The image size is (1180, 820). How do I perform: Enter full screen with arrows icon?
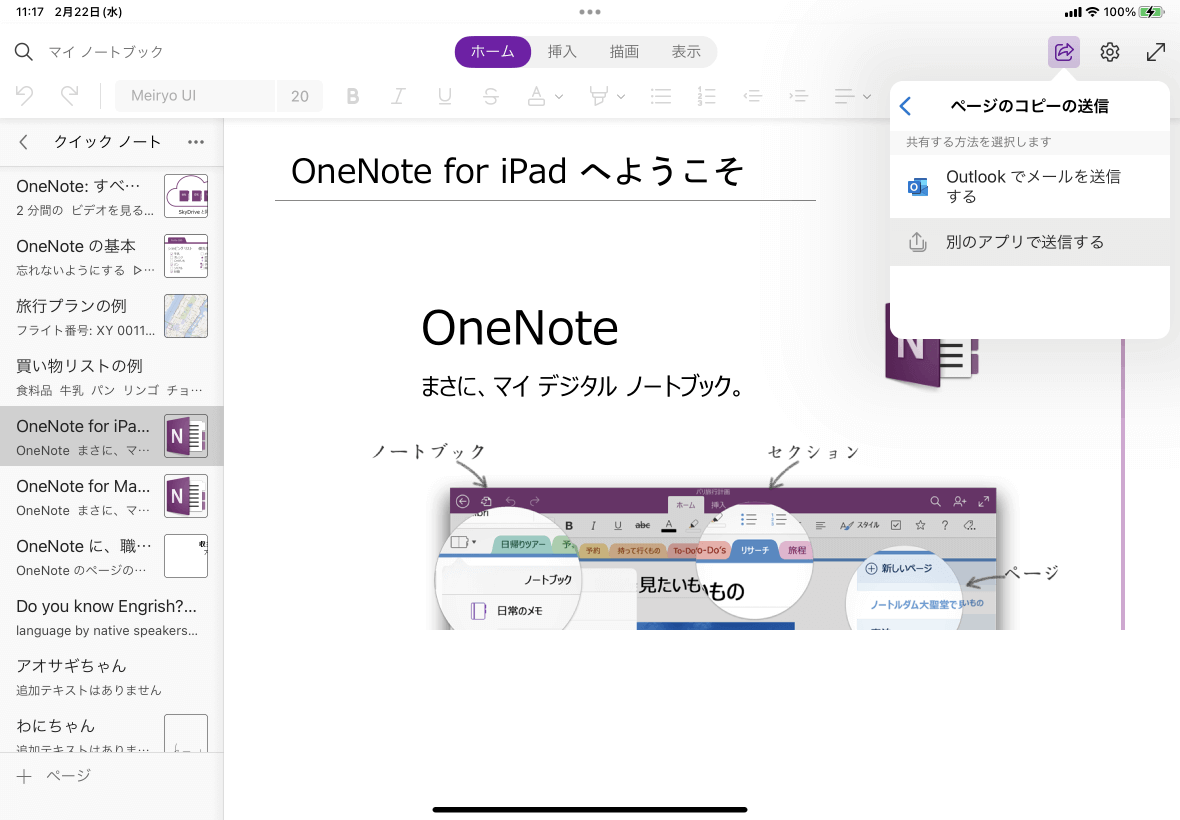tap(1156, 52)
